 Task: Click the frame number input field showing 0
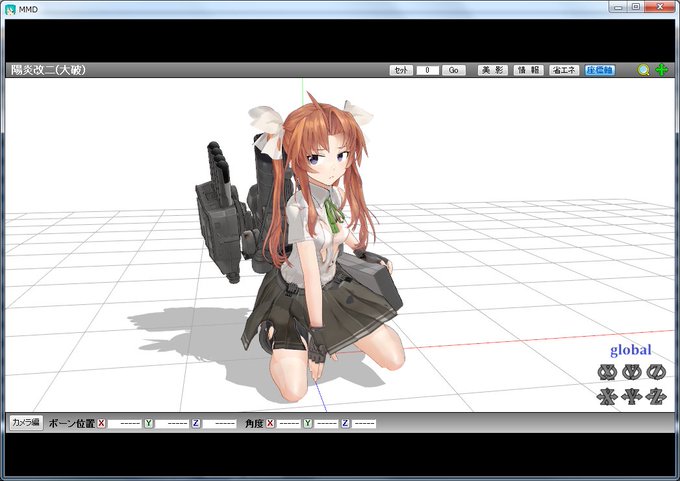(428, 70)
